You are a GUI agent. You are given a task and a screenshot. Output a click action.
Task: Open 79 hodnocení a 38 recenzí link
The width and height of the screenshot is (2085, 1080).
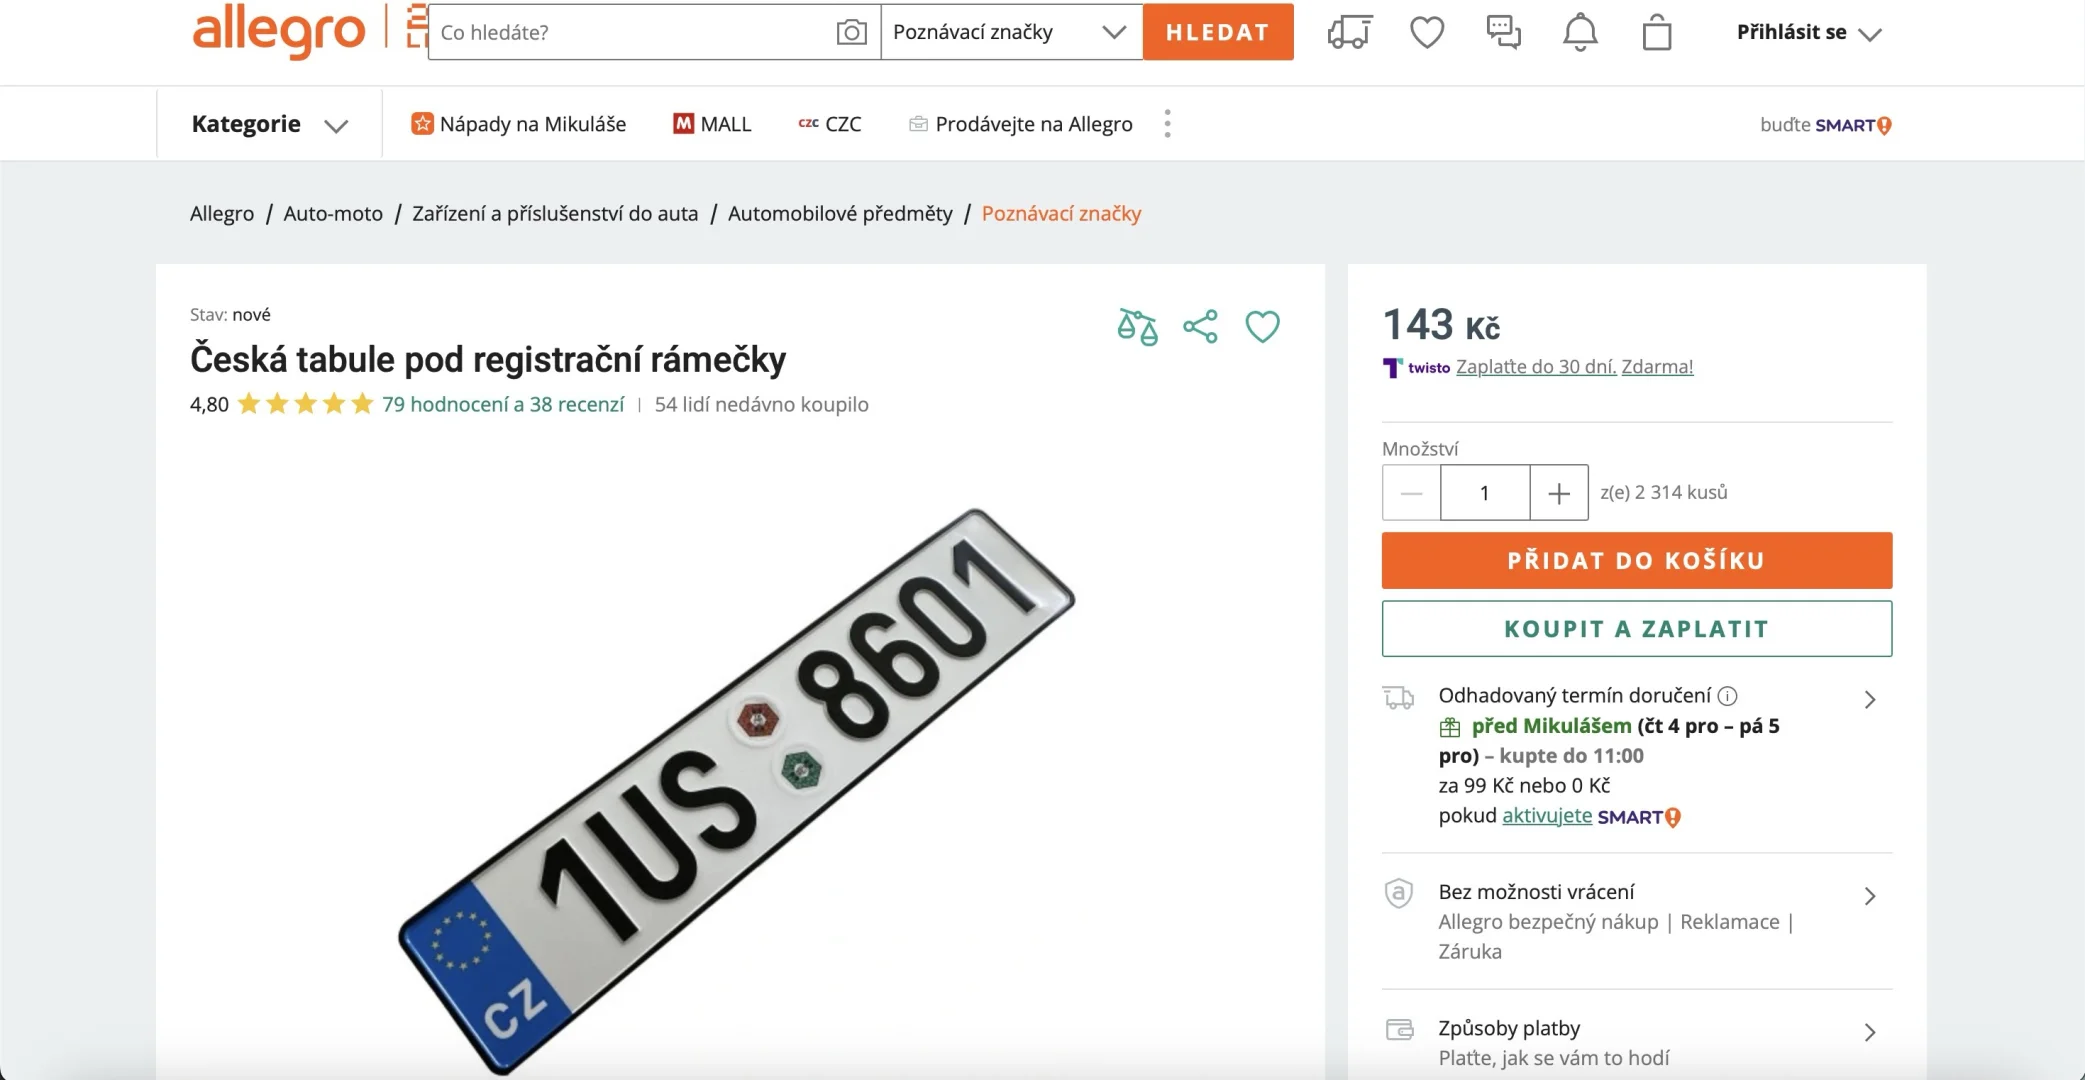tap(502, 404)
